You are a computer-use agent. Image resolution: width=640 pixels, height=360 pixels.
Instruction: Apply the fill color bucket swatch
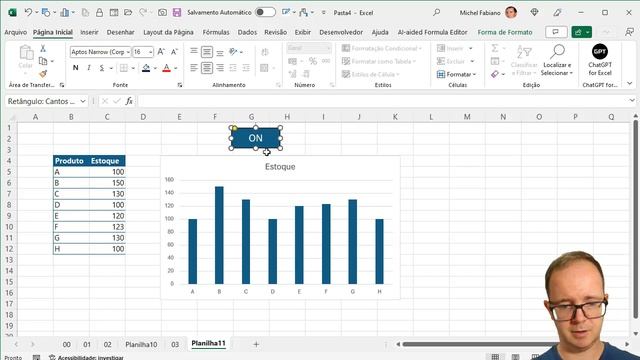pyautogui.click(x=146, y=68)
